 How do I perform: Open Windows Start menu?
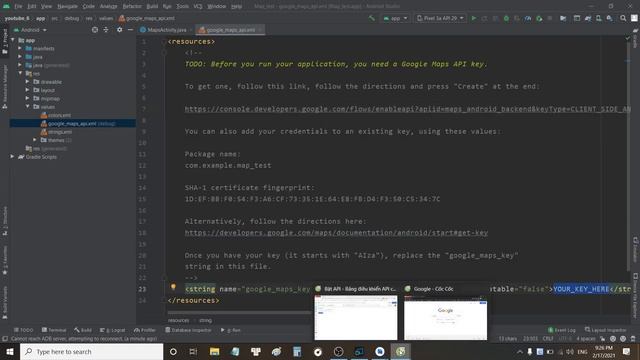click(10, 351)
